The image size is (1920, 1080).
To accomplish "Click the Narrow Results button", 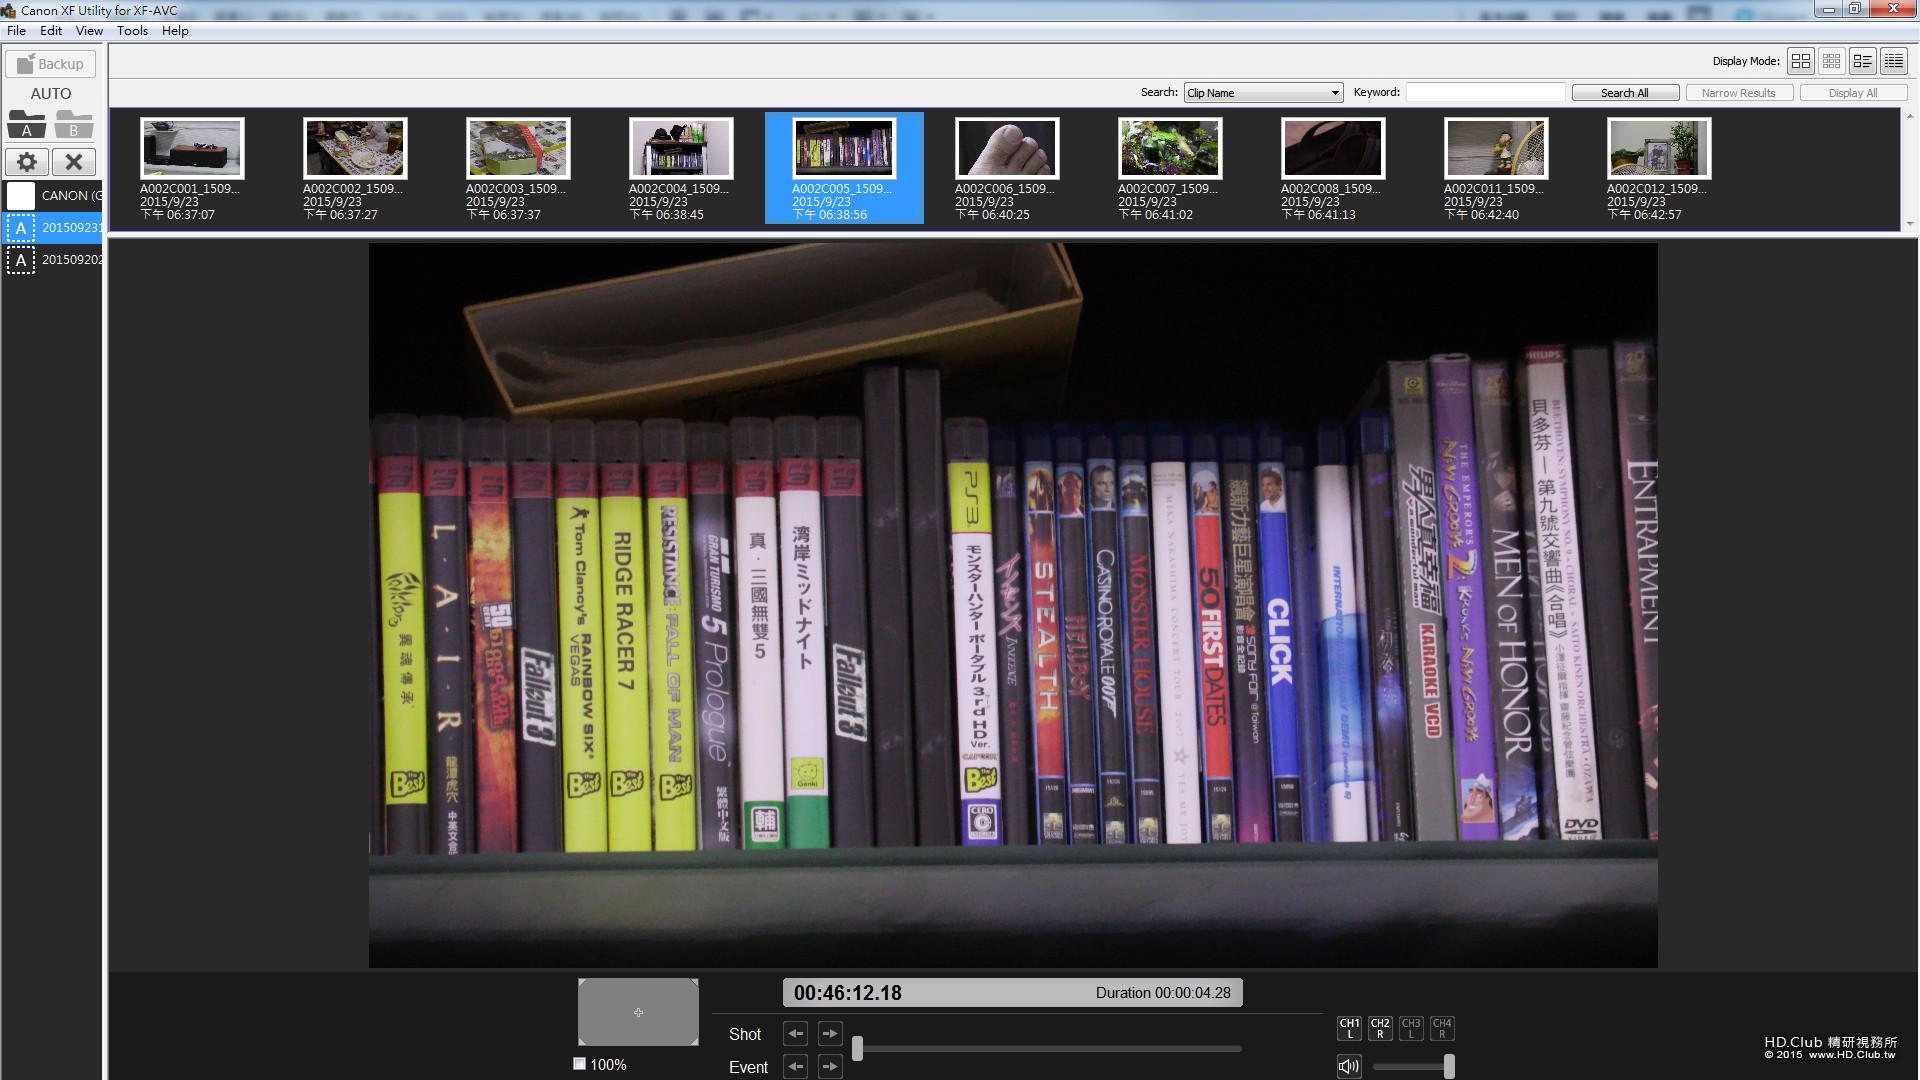I will click(x=1739, y=93).
